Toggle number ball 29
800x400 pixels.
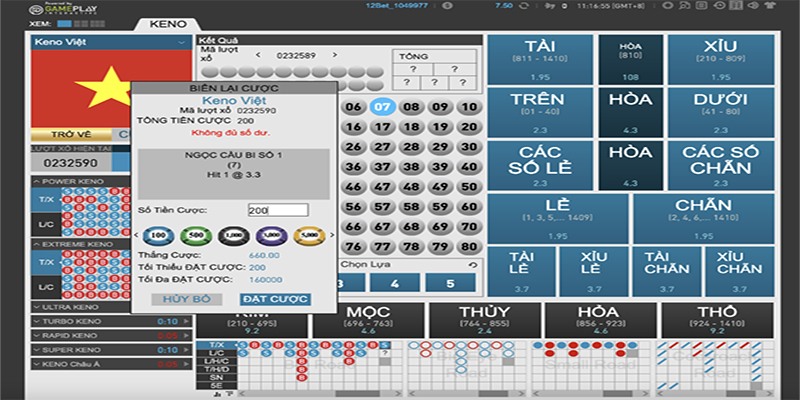coord(440,147)
